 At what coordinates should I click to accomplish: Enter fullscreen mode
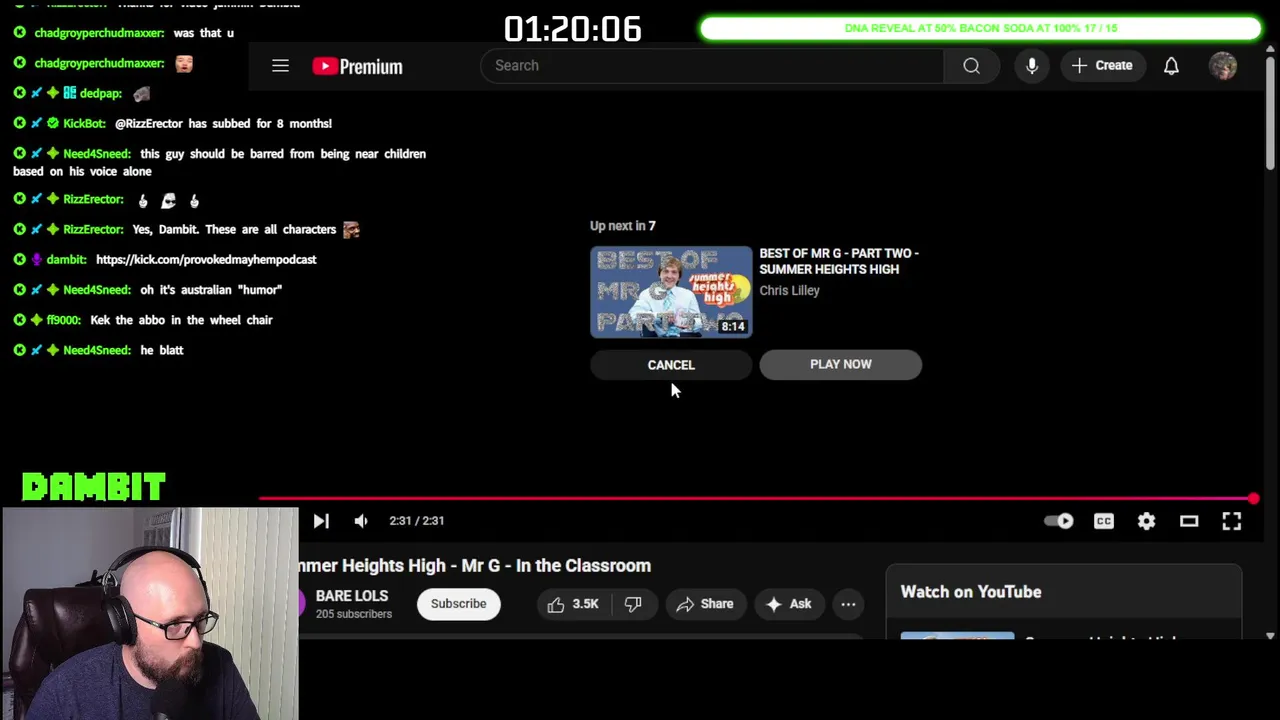pyautogui.click(x=1232, y=521)
